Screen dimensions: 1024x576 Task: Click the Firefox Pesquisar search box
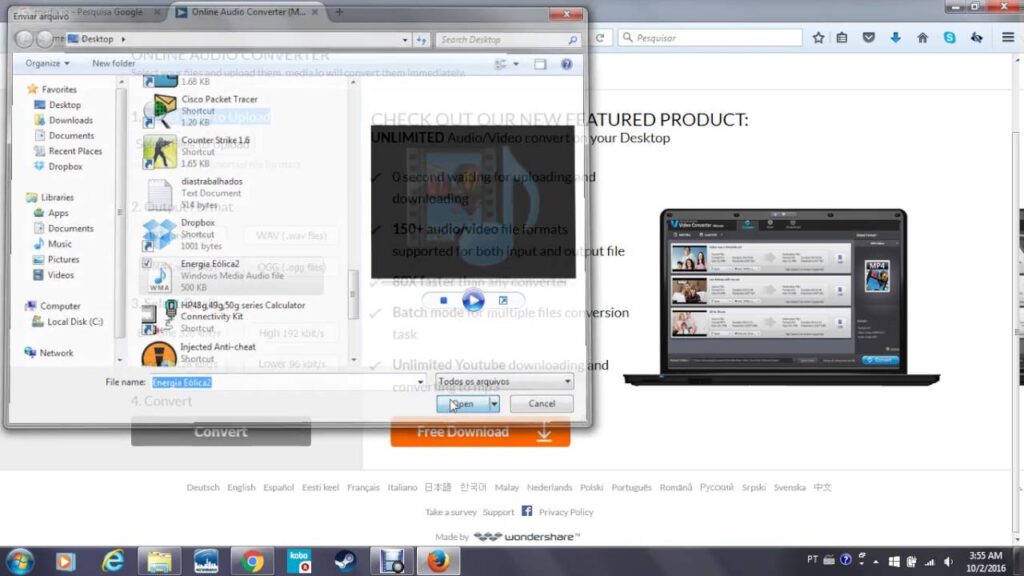(x=710, y=38)
